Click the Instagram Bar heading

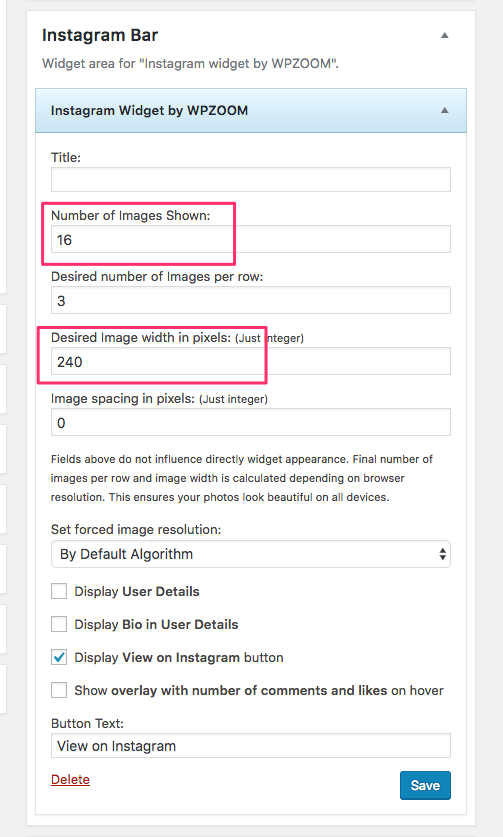(x=100, y=35)
